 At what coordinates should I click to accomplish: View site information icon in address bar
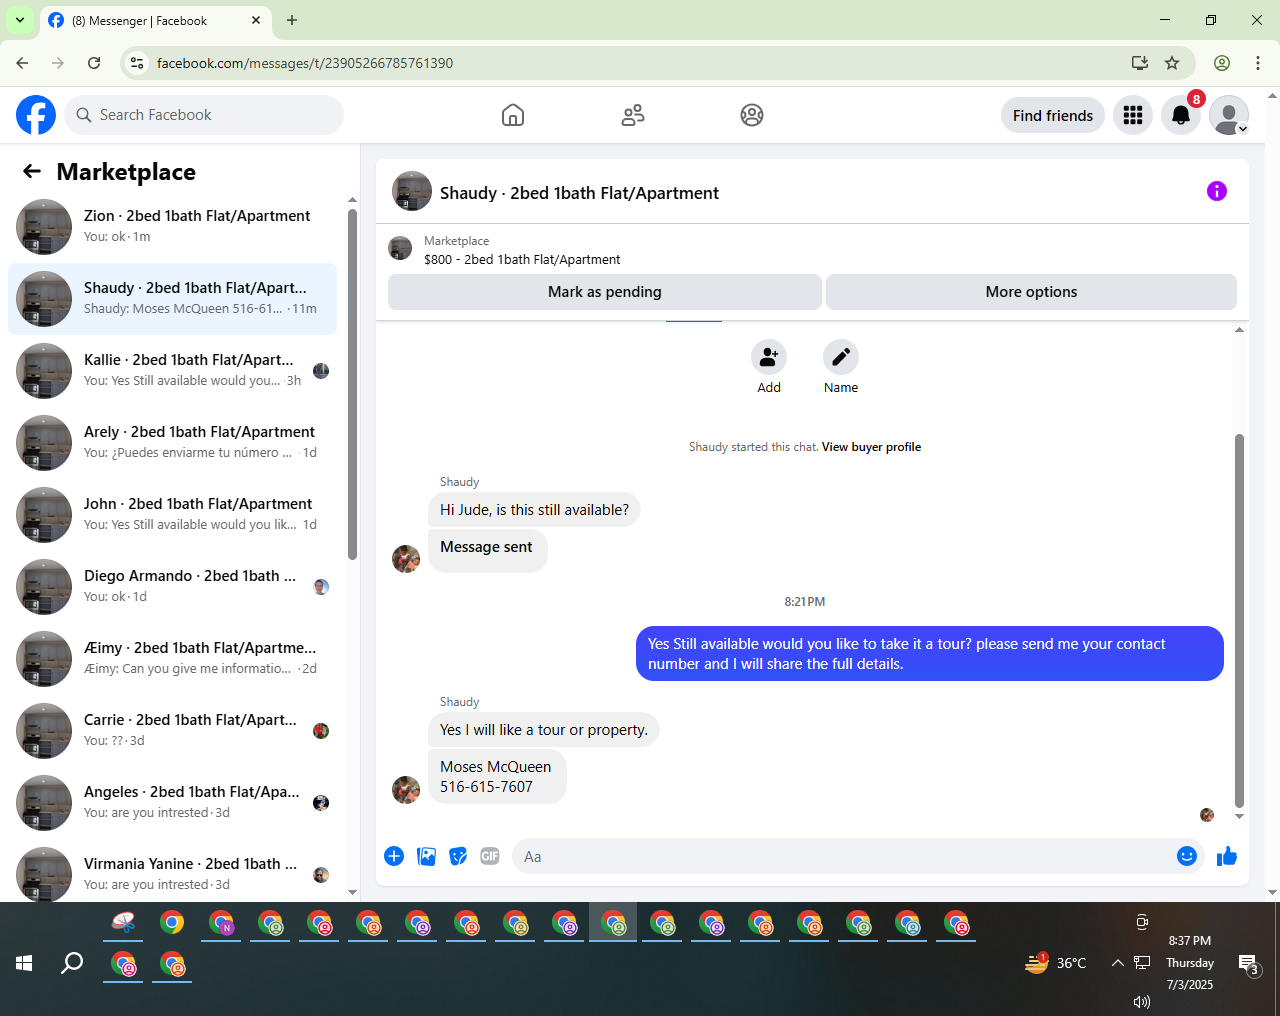coord(138,63)
